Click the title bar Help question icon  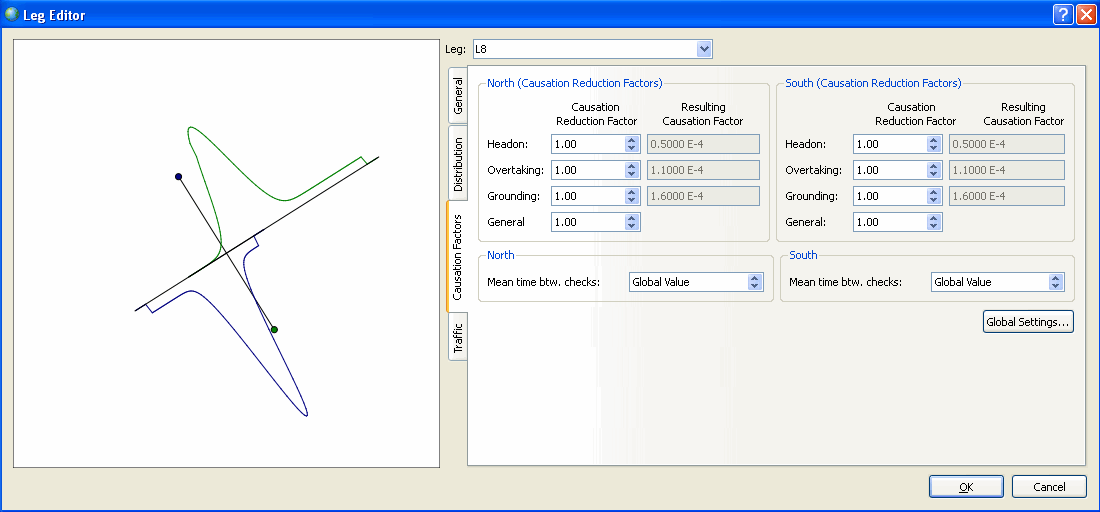click(1063, 15)
